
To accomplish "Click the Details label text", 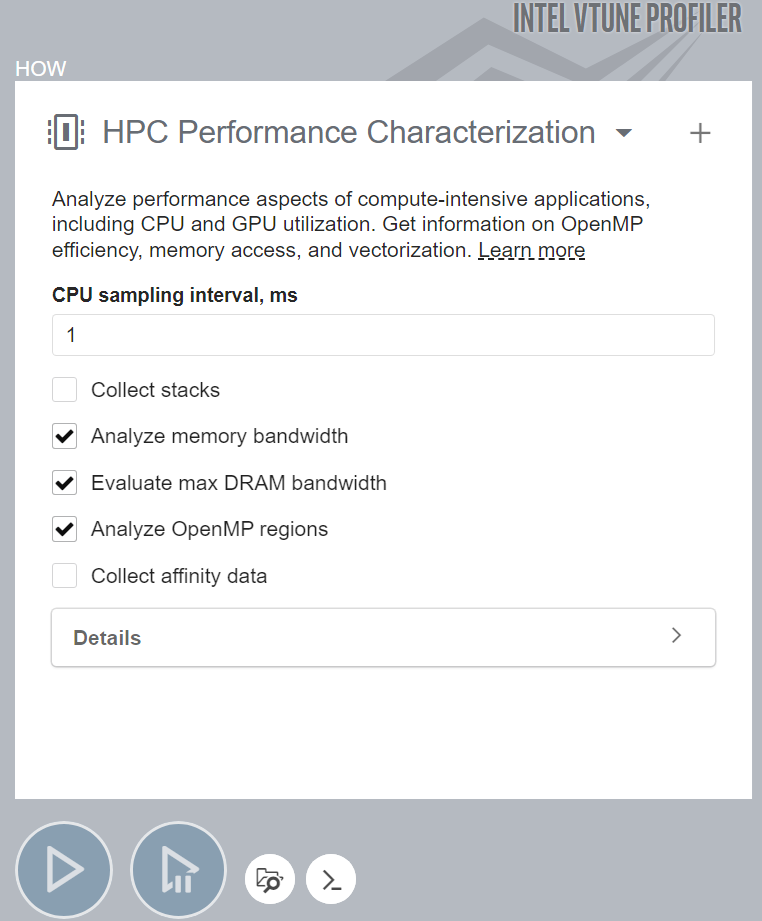I will (x=107, y=638).
